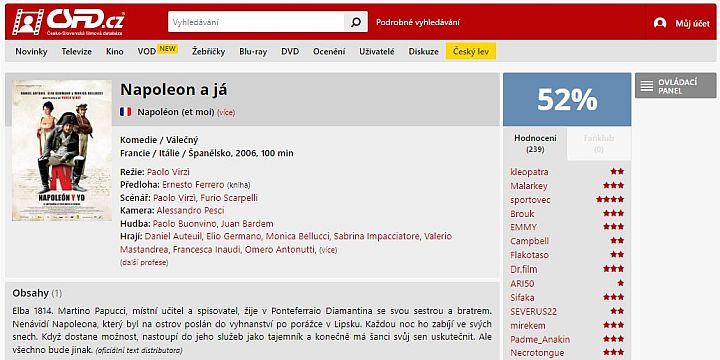Open user Padme_Anakin's profile
The height and width of the screenshot is (360, 720).
(540, 339)
